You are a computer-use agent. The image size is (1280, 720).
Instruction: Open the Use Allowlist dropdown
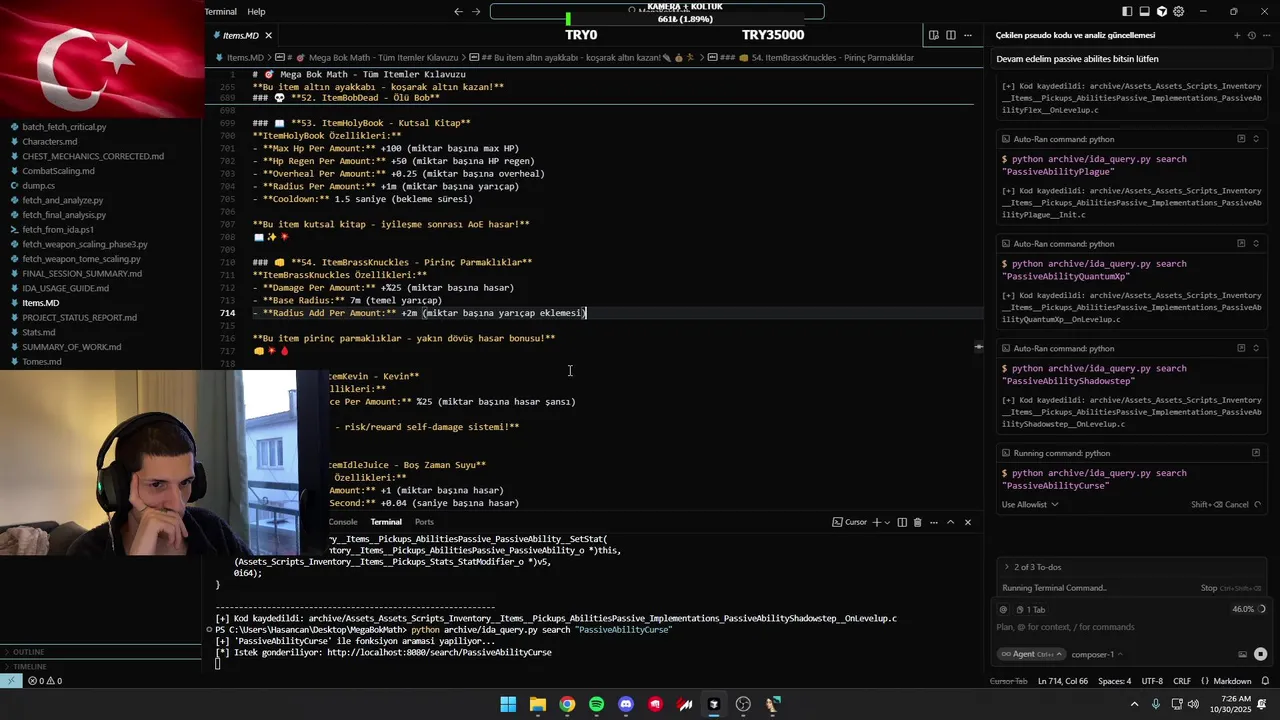1030,504
